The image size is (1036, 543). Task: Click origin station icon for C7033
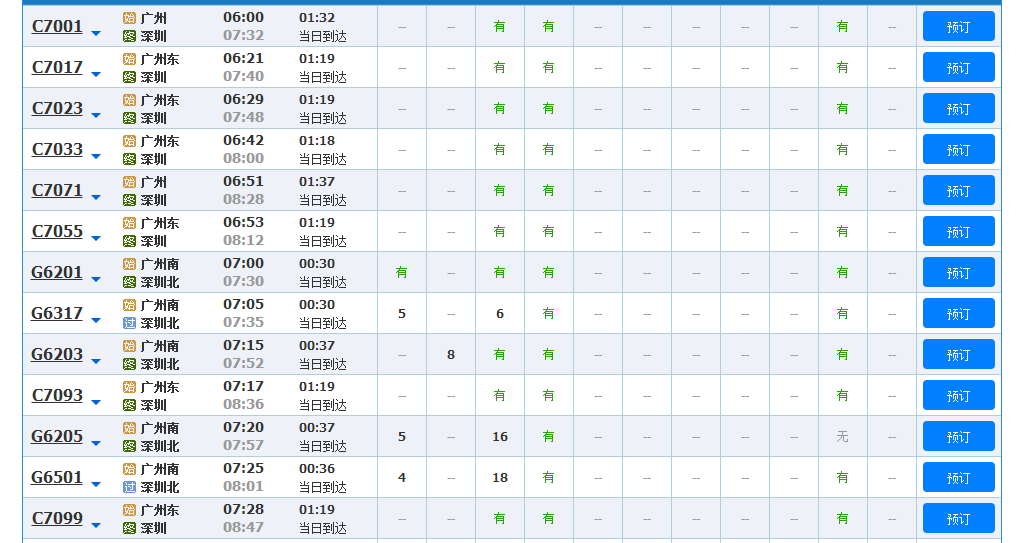coord(130,141)
